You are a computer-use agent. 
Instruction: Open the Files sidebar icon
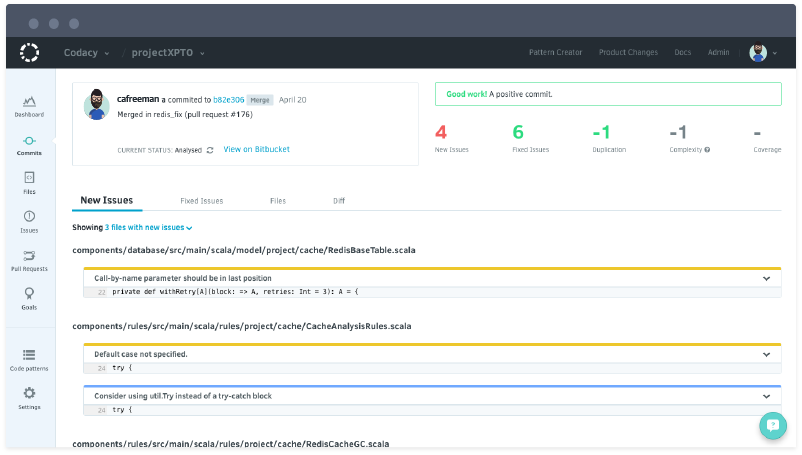point(29,181)
